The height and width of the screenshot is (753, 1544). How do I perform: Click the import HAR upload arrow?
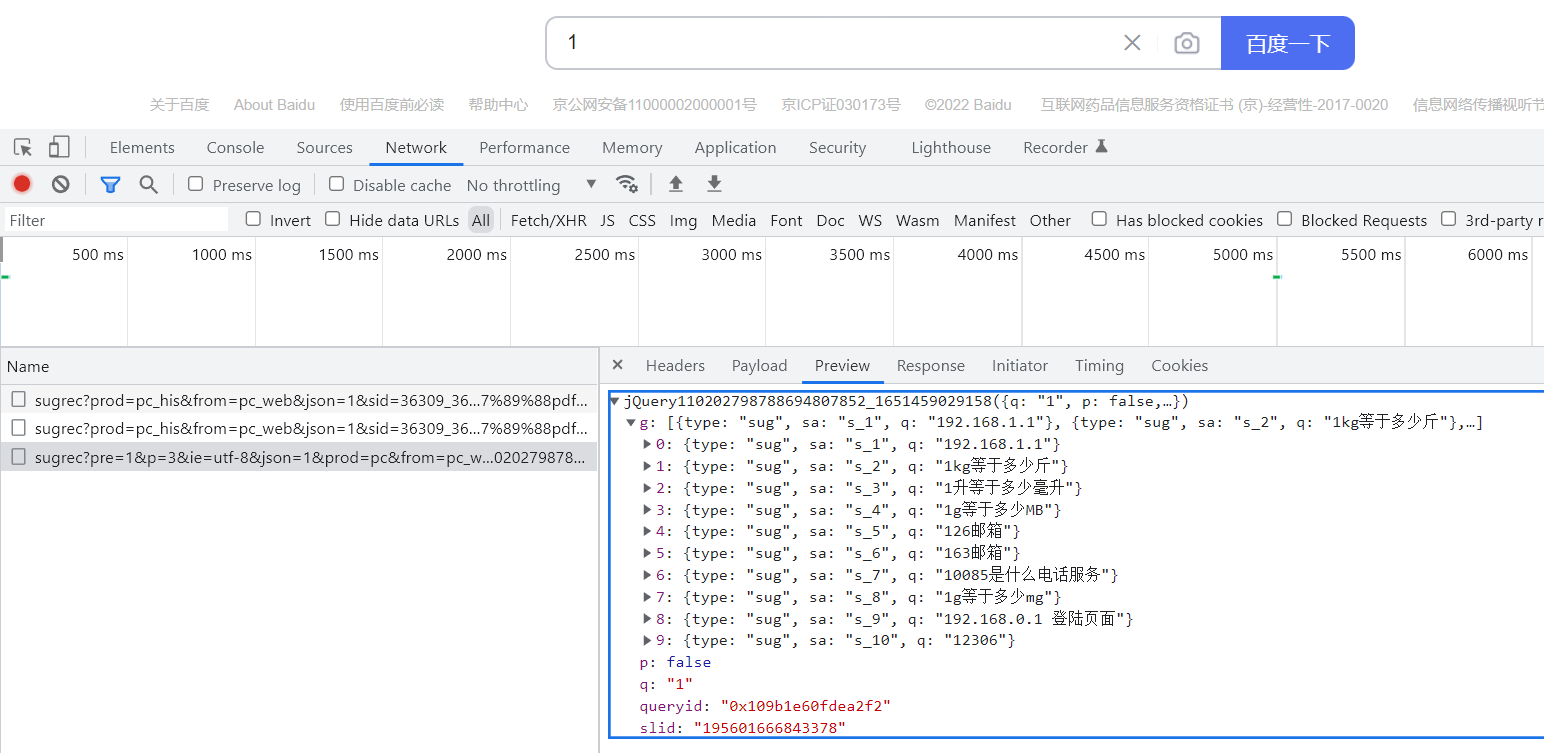[x=676, y=184]
